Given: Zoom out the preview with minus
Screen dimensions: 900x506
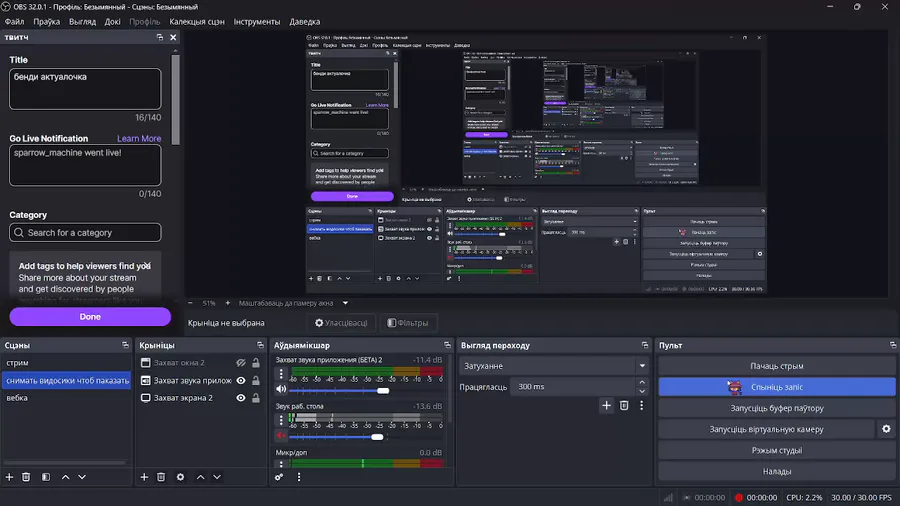Looking at the screenshot, I should coord(190,303).
